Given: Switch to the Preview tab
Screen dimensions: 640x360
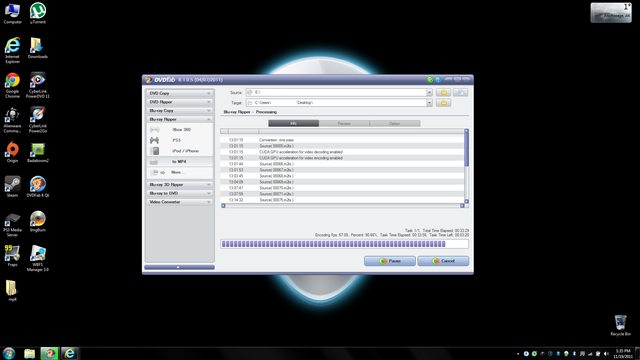Looking at the screenshot, I should pyautogui.click(x=344, y=123).
